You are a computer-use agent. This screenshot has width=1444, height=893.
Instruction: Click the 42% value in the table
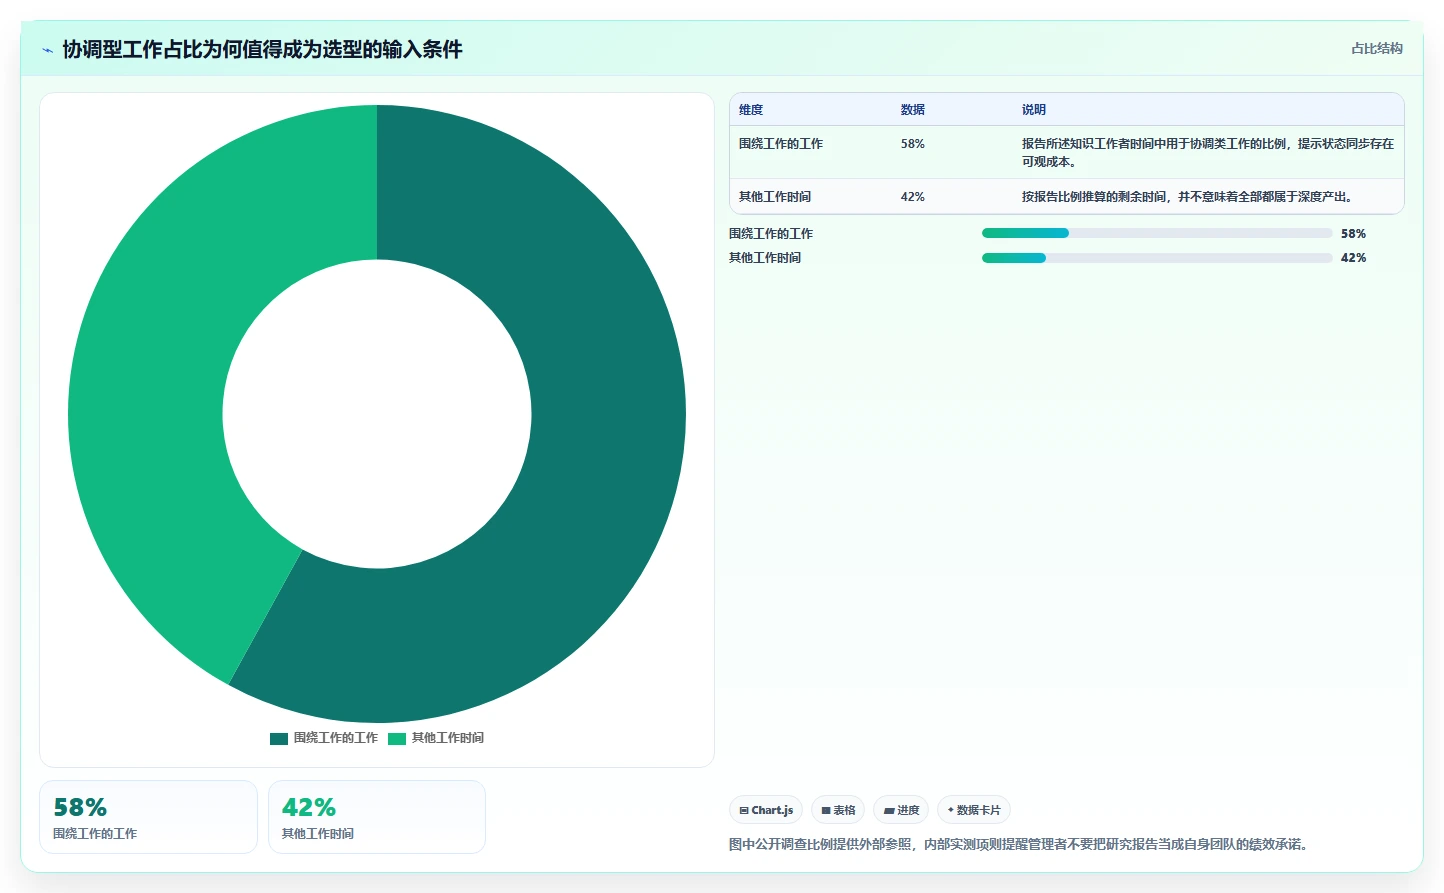(913, 197)
